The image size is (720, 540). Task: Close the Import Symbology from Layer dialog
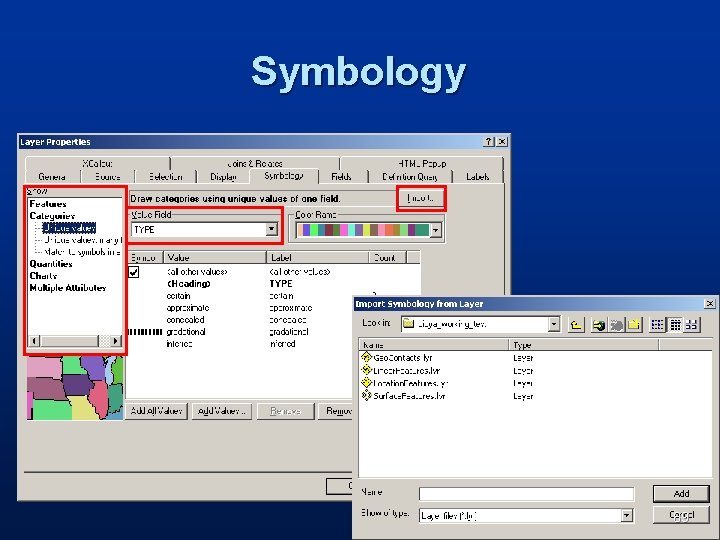point(709,304)
